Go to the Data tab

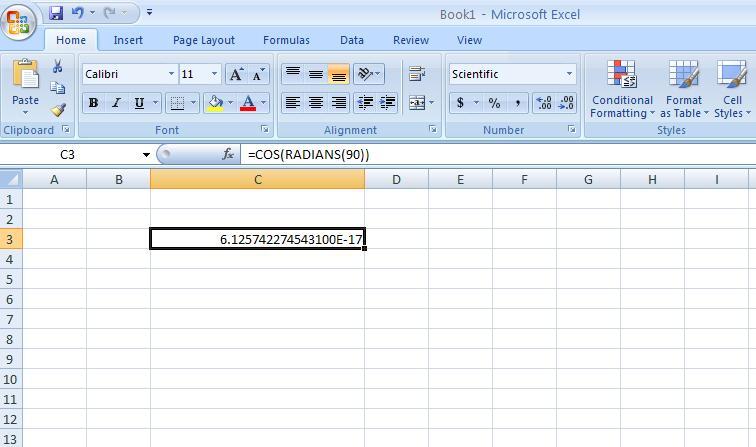click(x=351, y=40)
